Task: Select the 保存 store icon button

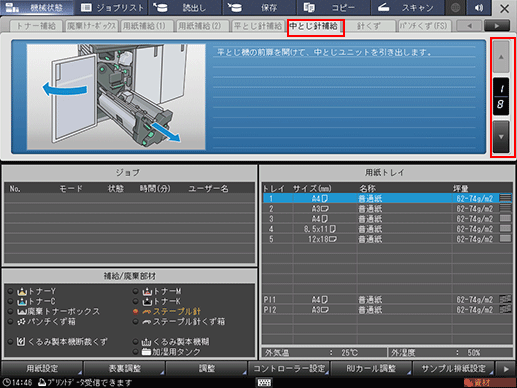Action: point(260,8)
